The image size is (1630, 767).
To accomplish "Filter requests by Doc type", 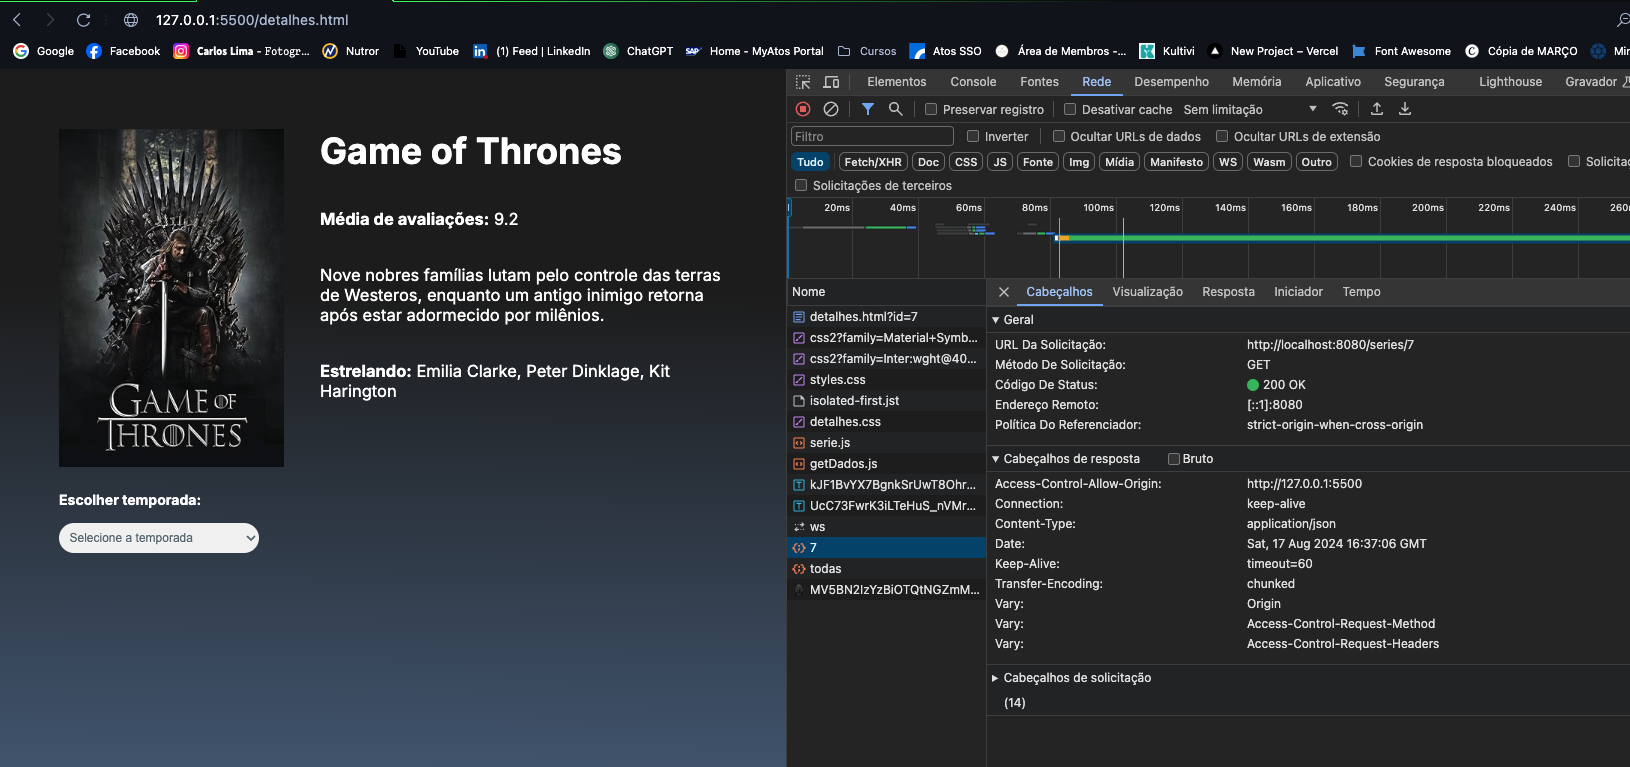I will [929, 162].
